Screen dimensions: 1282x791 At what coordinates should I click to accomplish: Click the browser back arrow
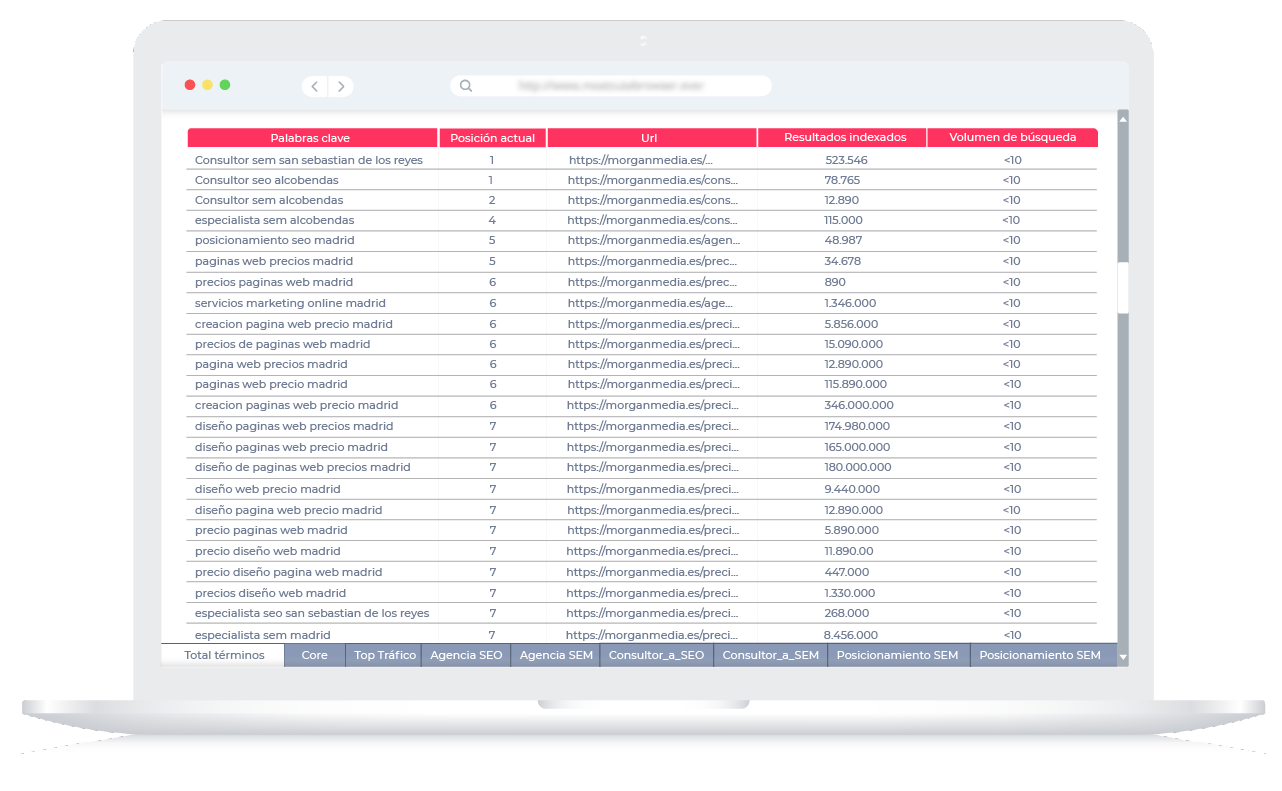coord(315,87)
